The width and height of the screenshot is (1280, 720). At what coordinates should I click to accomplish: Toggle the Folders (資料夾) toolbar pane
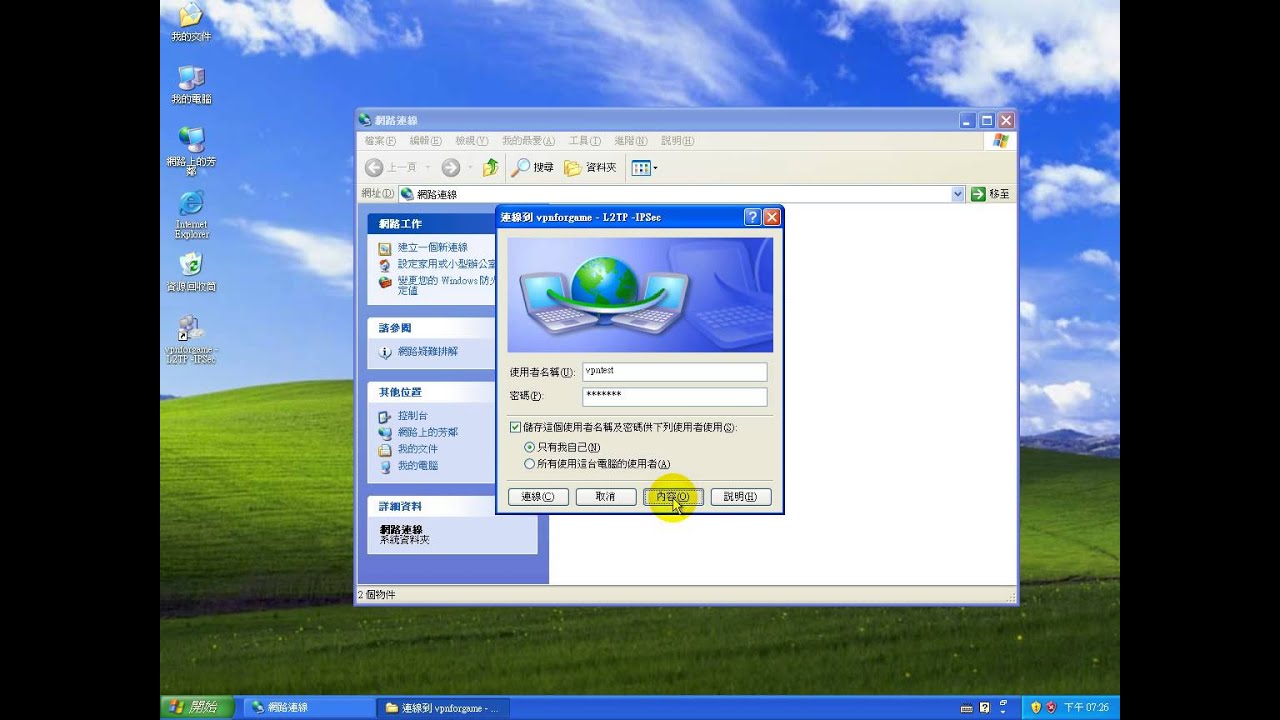pyautogui.click(x=590, y=168)
